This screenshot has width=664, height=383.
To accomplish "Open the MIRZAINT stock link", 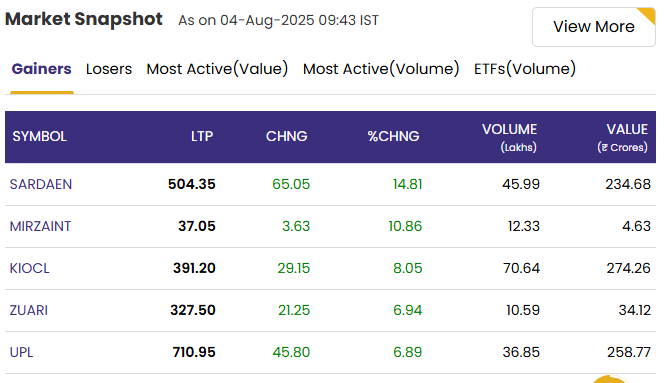I will coord(40,226).
